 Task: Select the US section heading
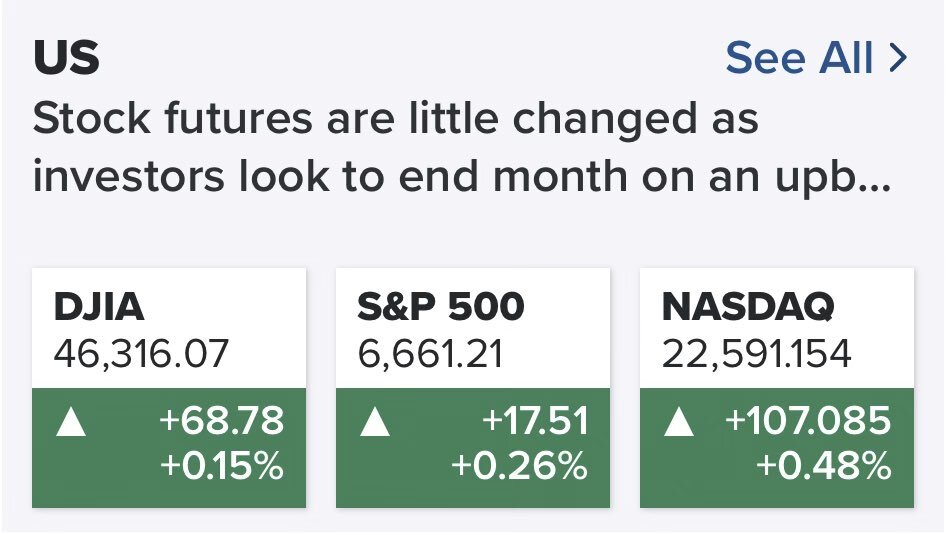pos(66,58)
